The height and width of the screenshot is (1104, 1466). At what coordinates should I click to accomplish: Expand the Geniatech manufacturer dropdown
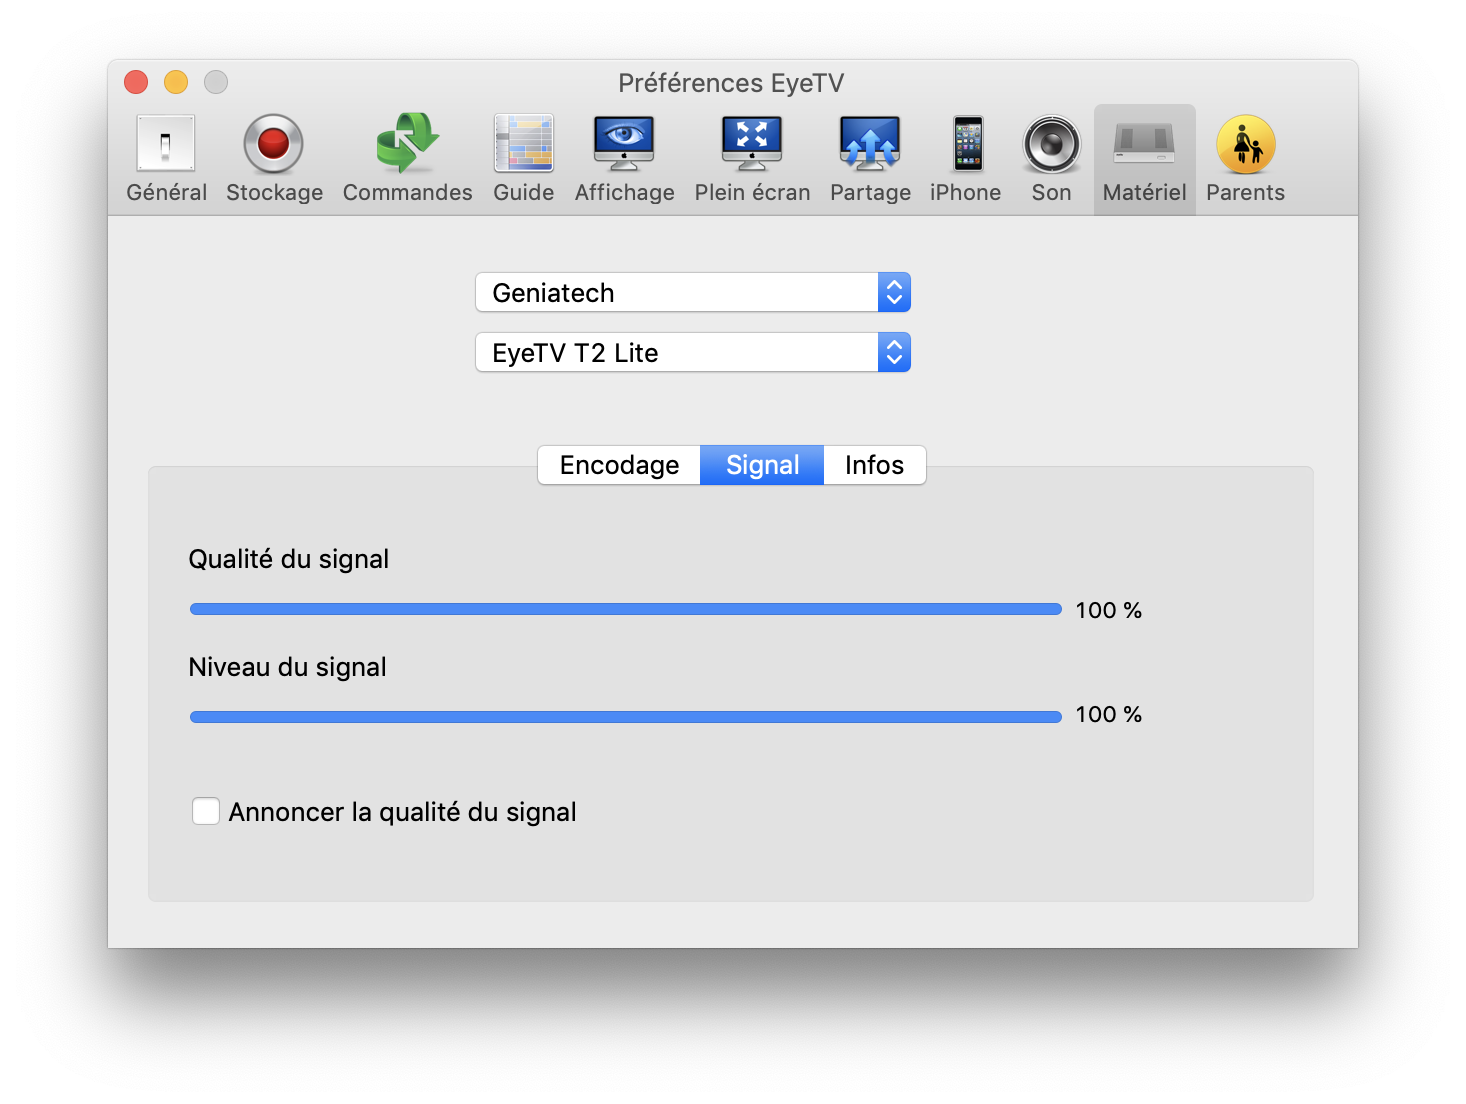(693, 292)
